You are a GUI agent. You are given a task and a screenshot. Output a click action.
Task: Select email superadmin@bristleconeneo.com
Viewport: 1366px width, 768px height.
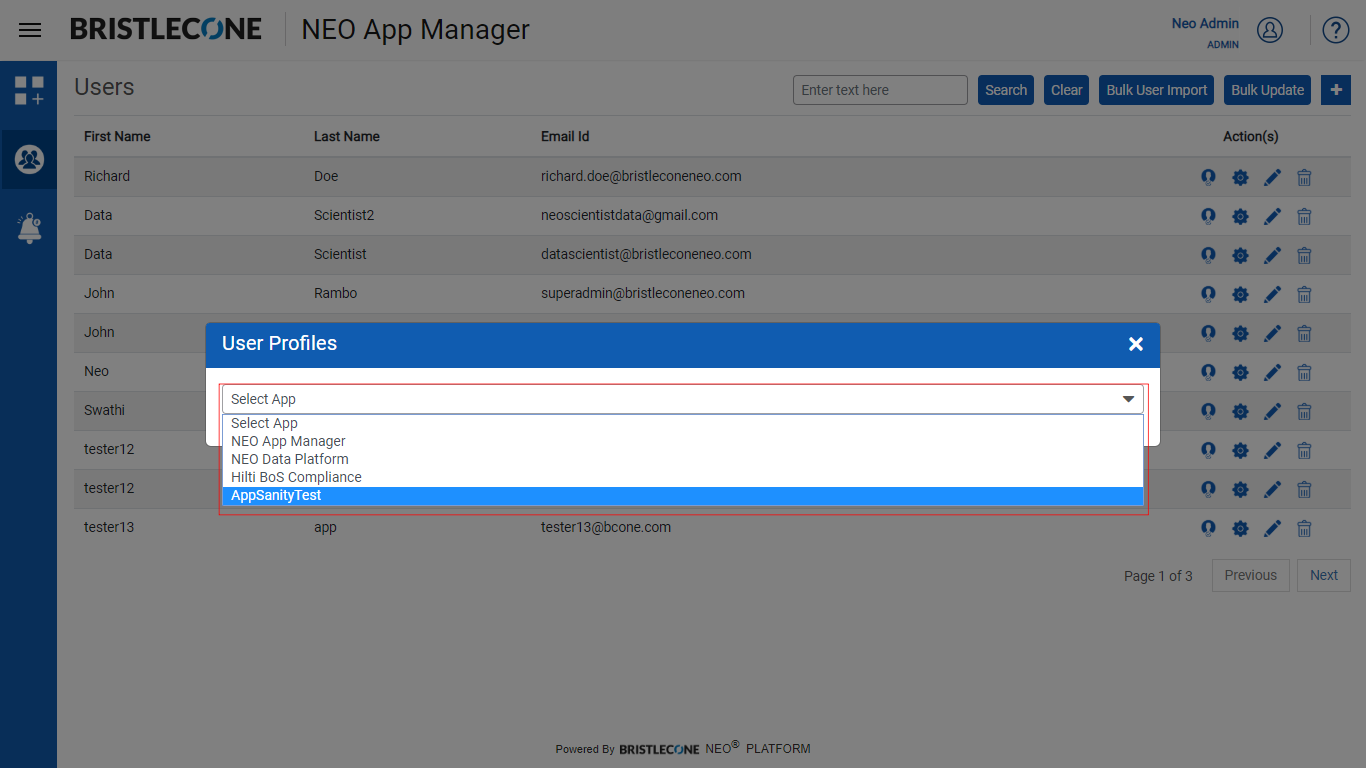click(x=643, y=293)
